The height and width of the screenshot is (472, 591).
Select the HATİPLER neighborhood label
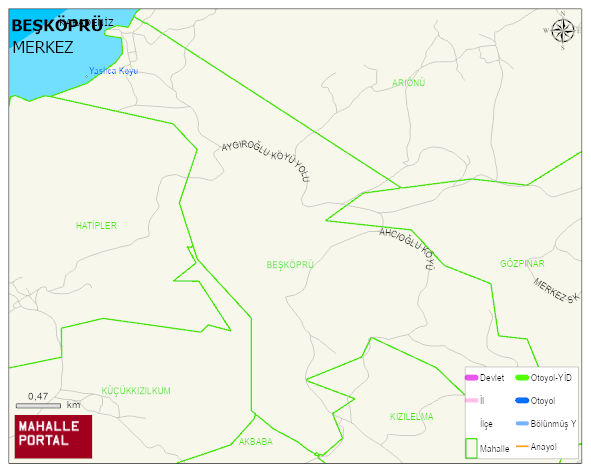point(96,226)
